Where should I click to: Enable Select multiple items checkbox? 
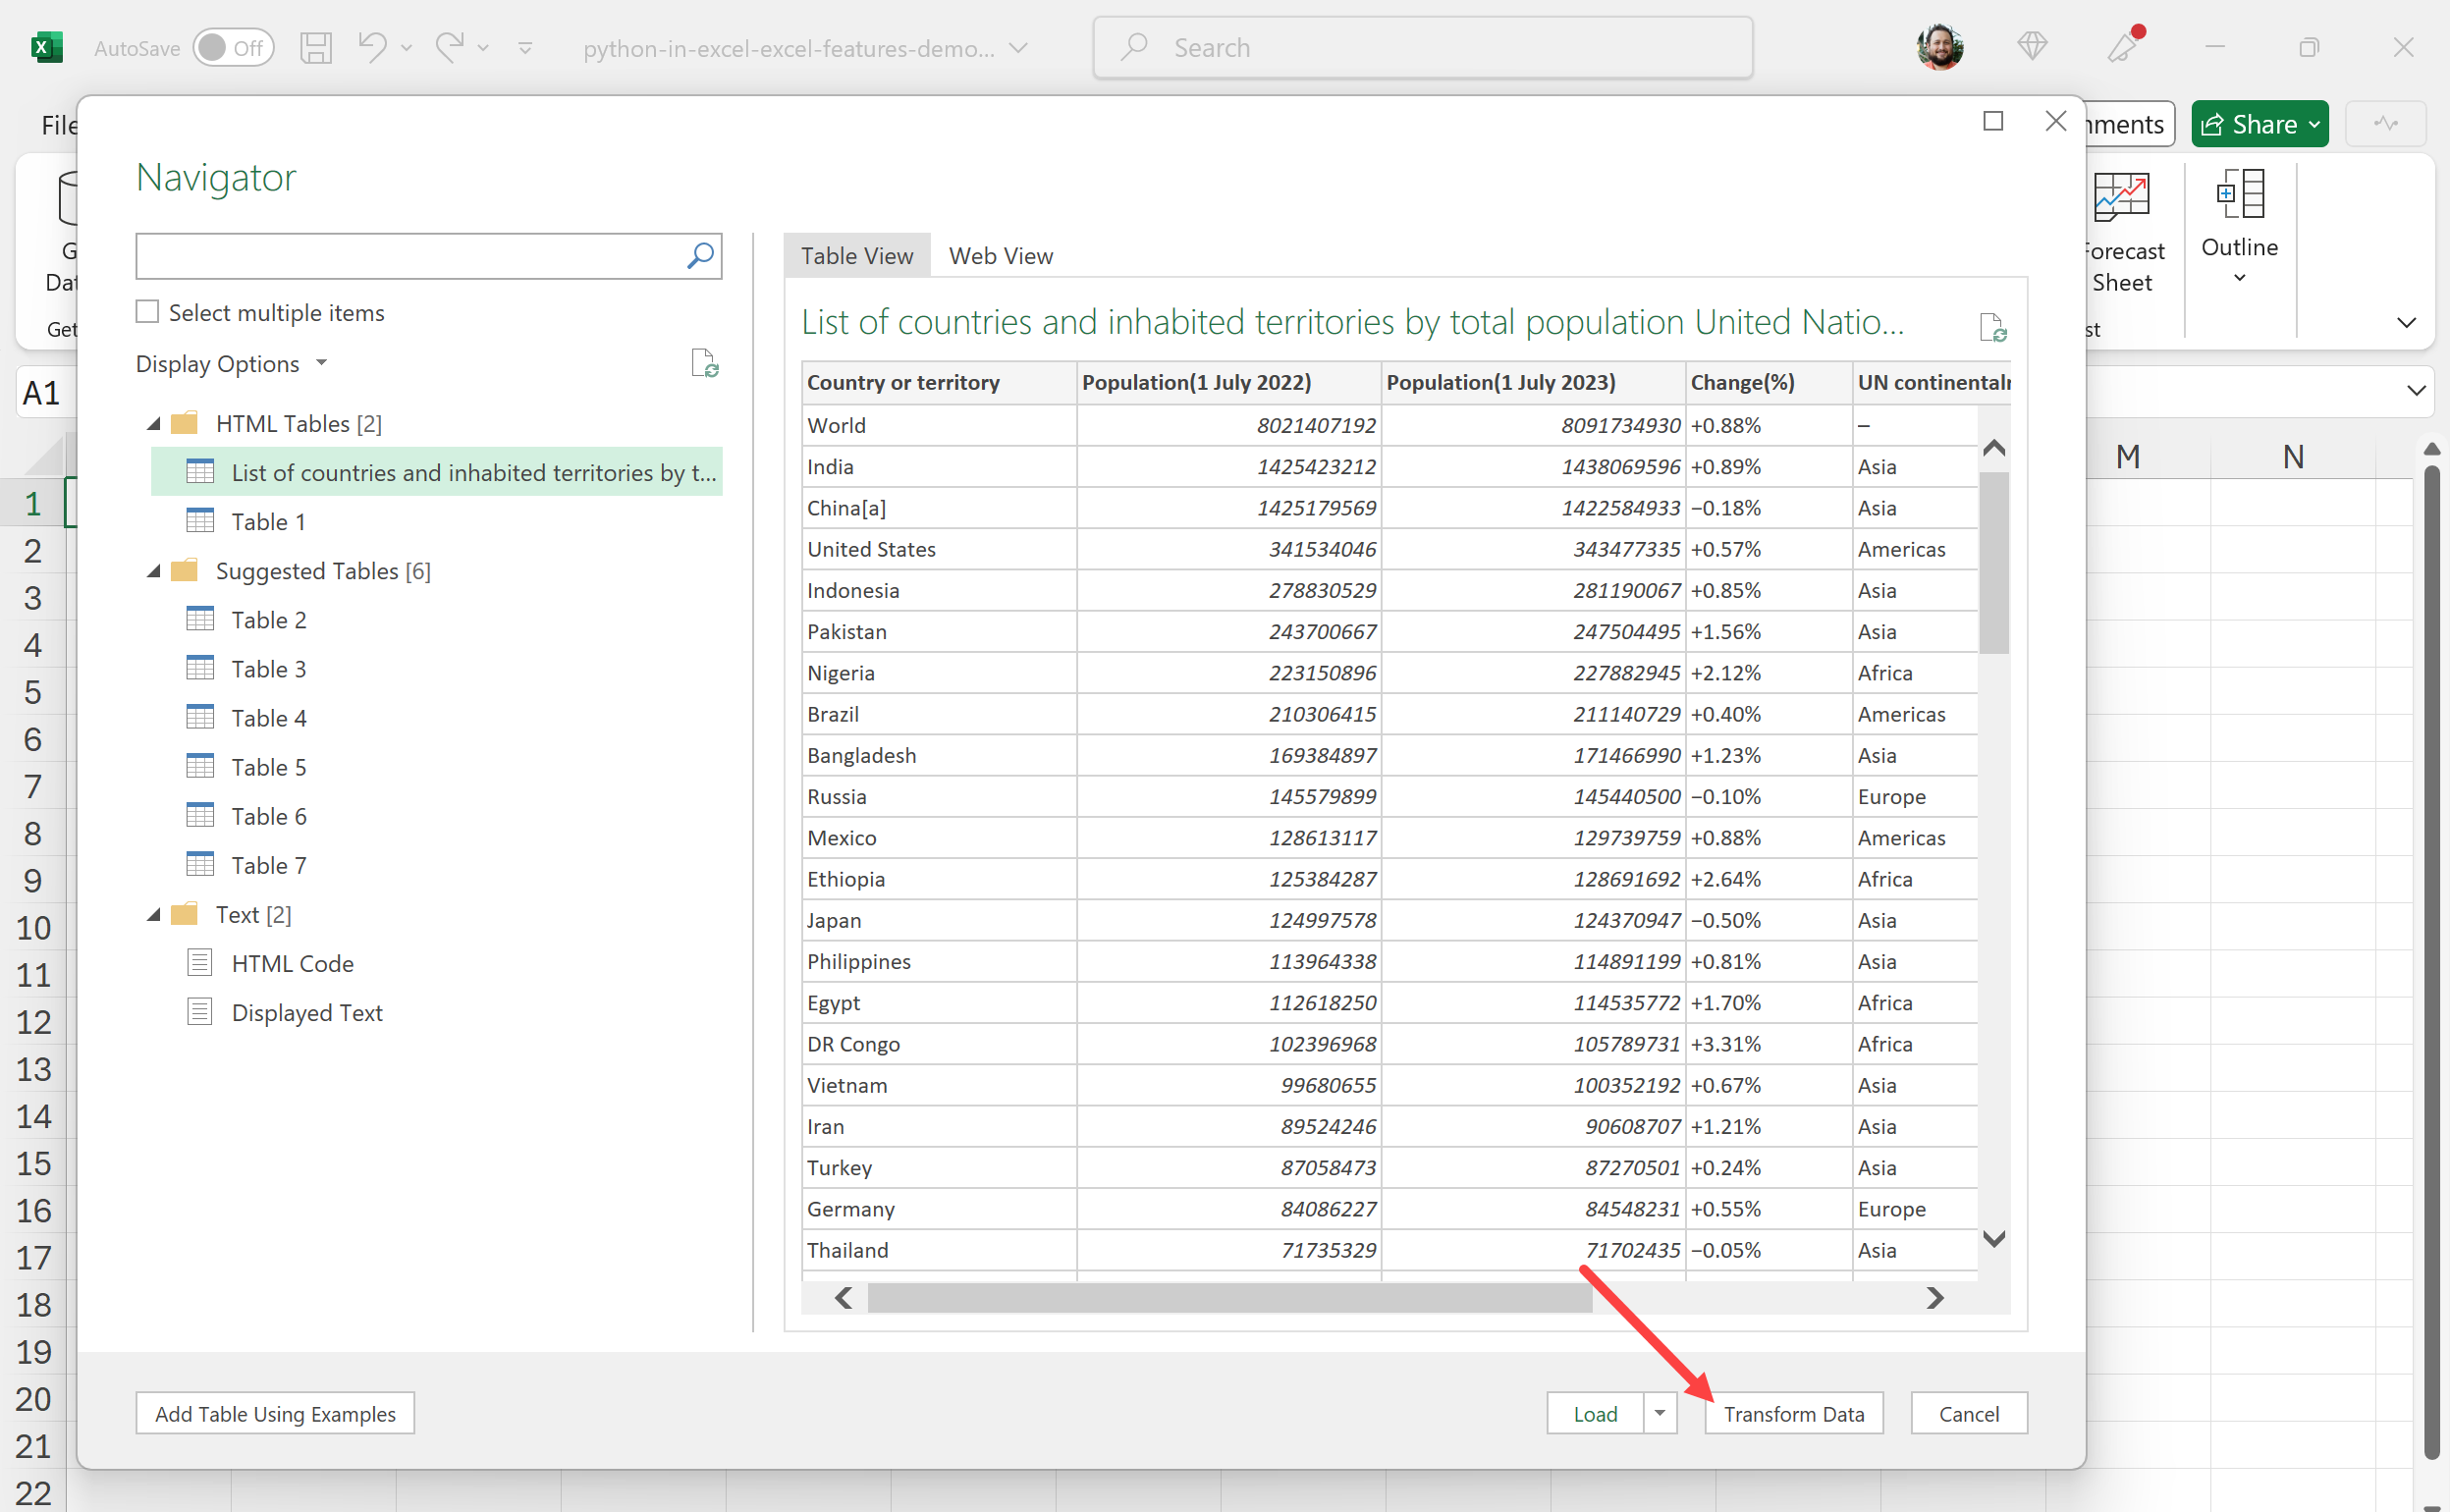click(x=148, y=312)
